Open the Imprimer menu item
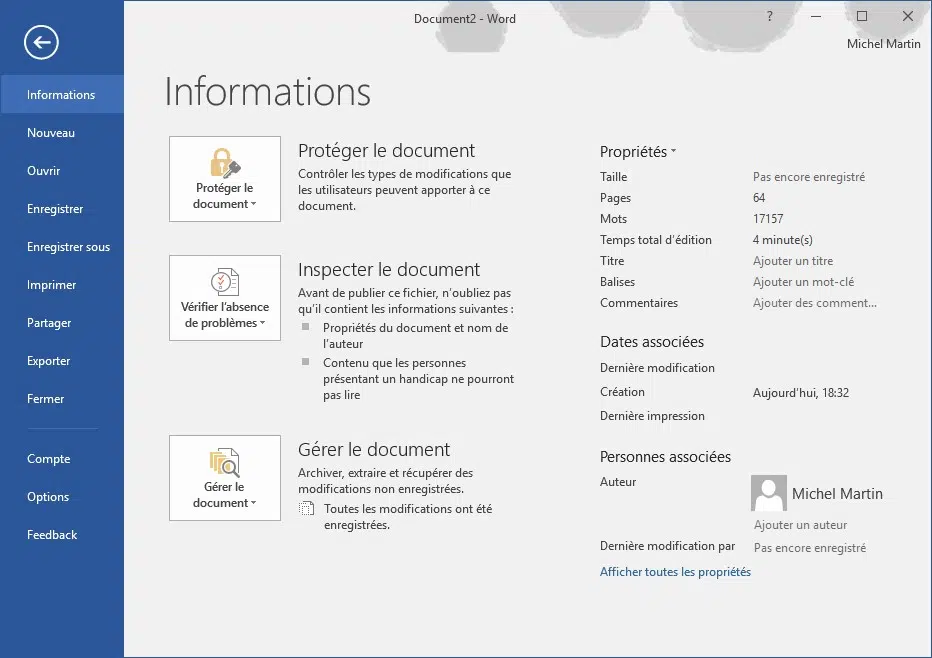This screenshot has width=932, height=658. click(62, 285)
